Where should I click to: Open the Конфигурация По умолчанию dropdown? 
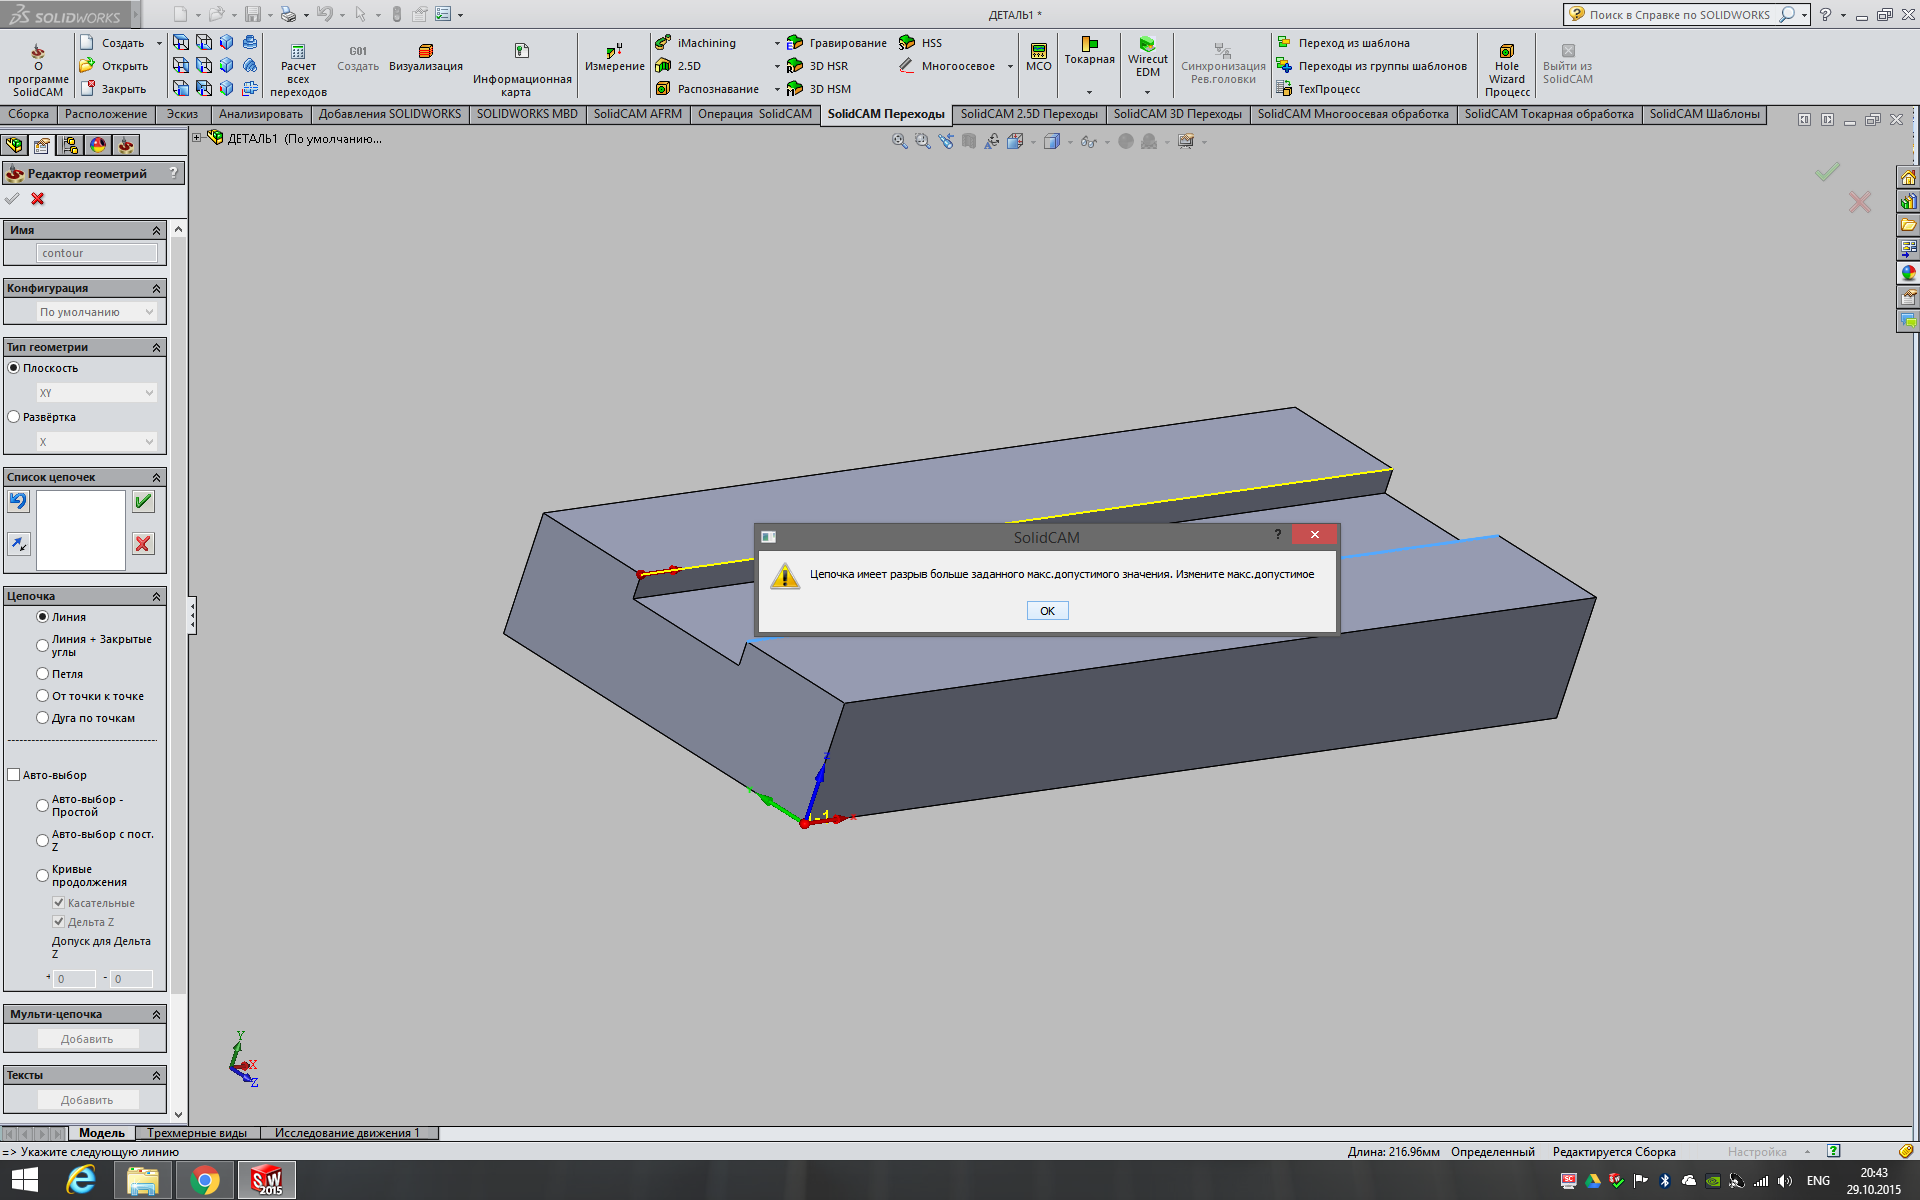pyautogui.click(x=96, y=312)
